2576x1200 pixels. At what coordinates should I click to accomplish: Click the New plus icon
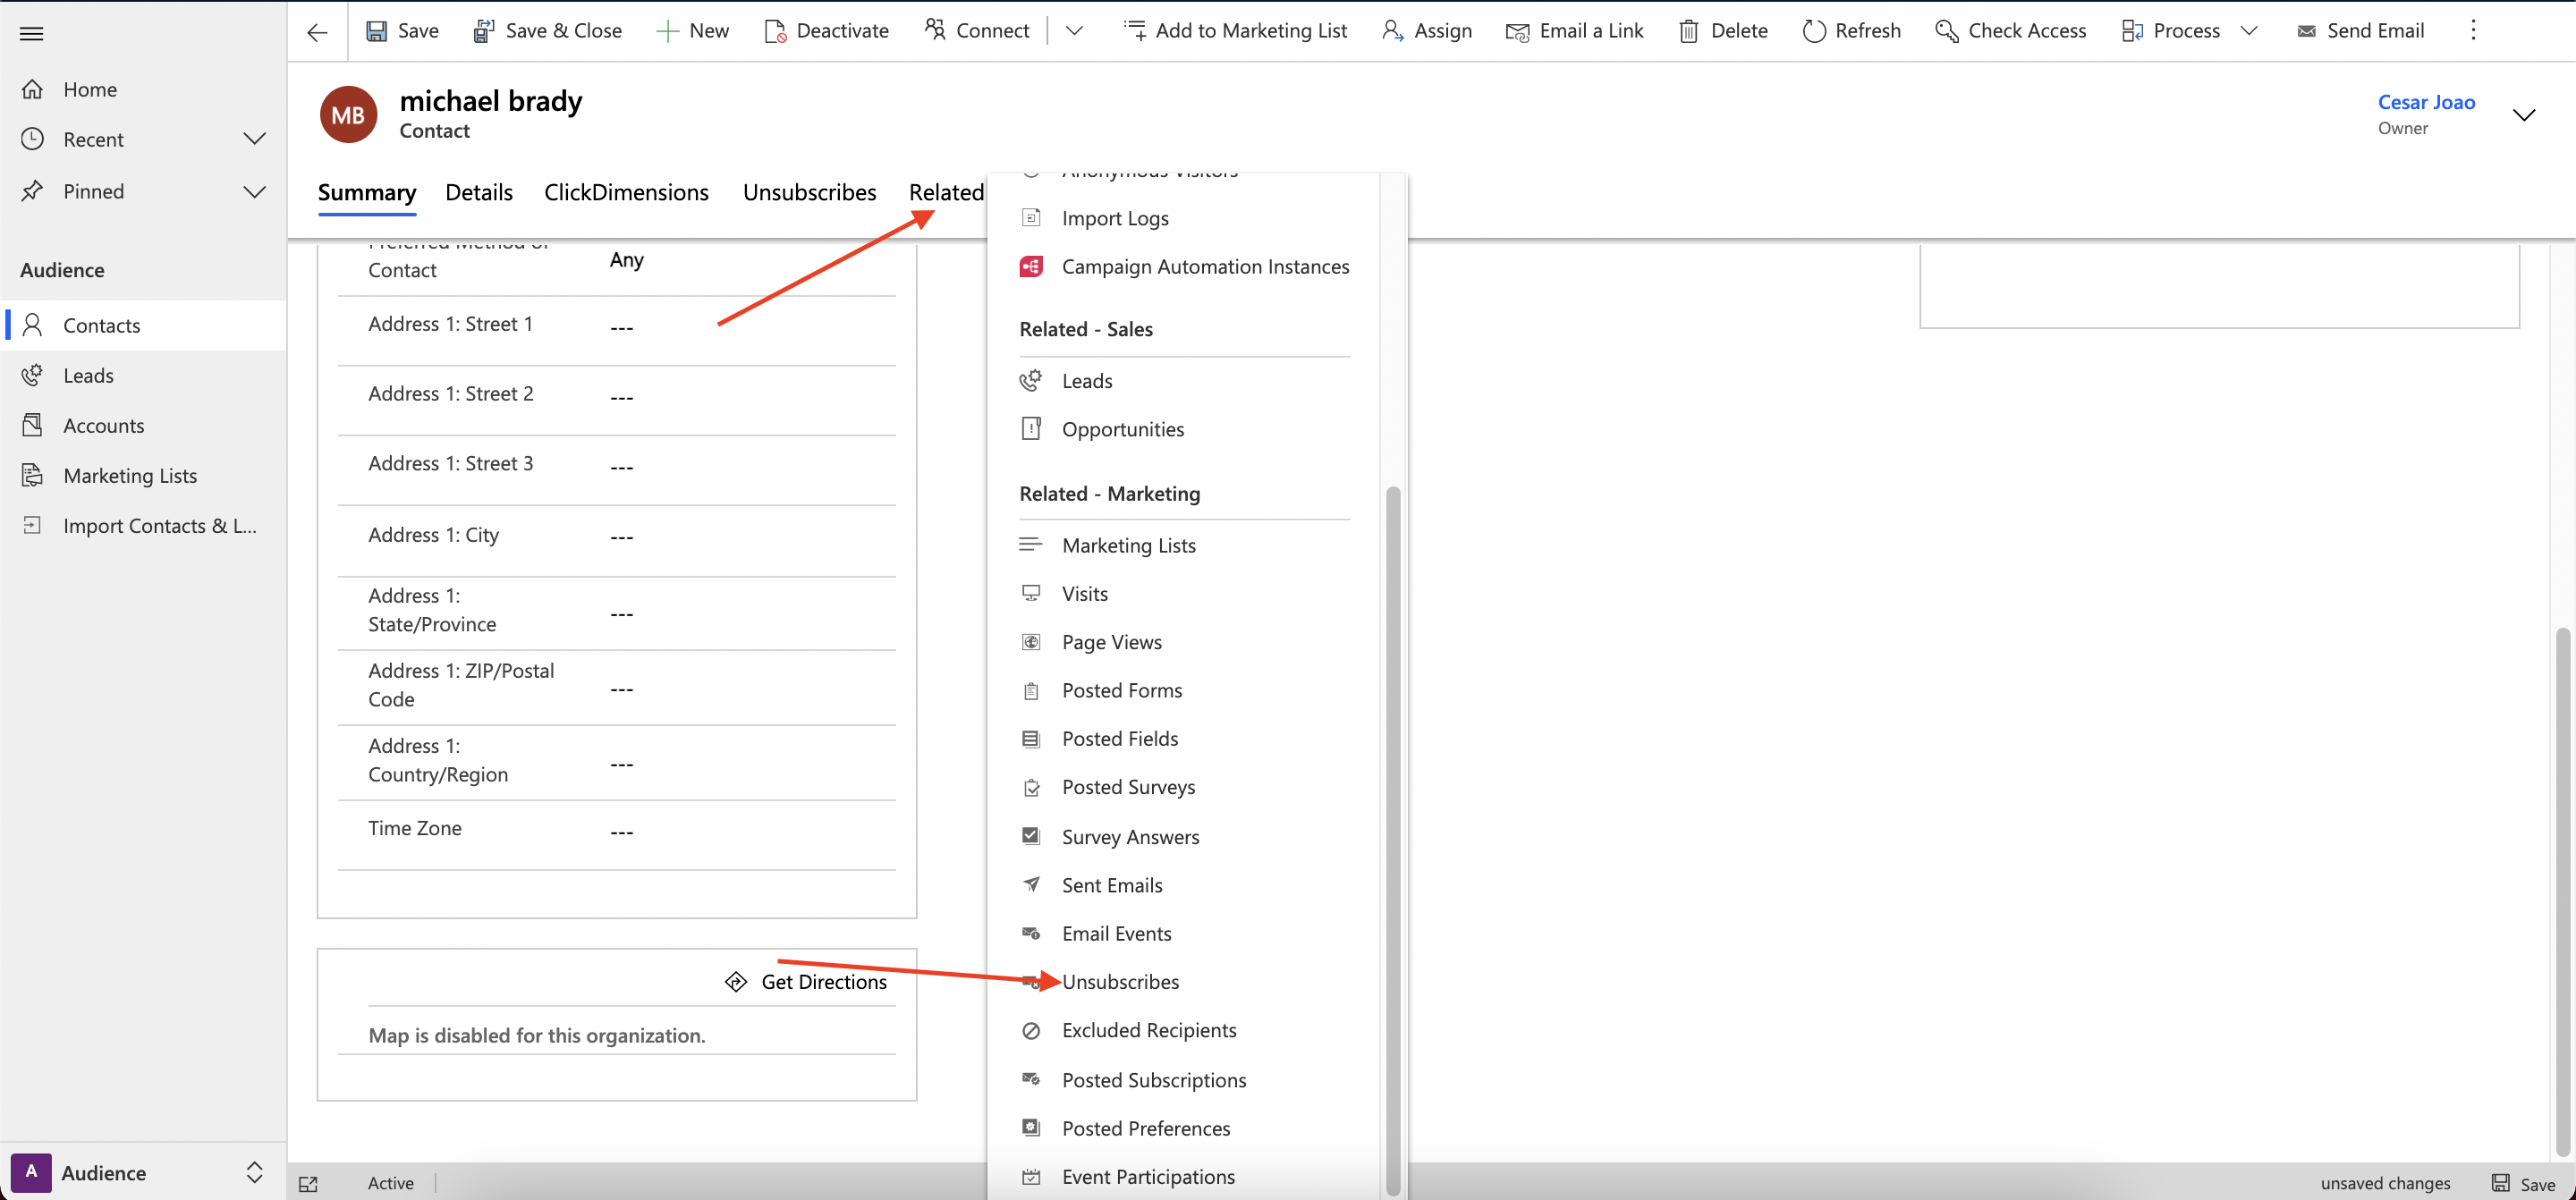[x=667, y=31]
